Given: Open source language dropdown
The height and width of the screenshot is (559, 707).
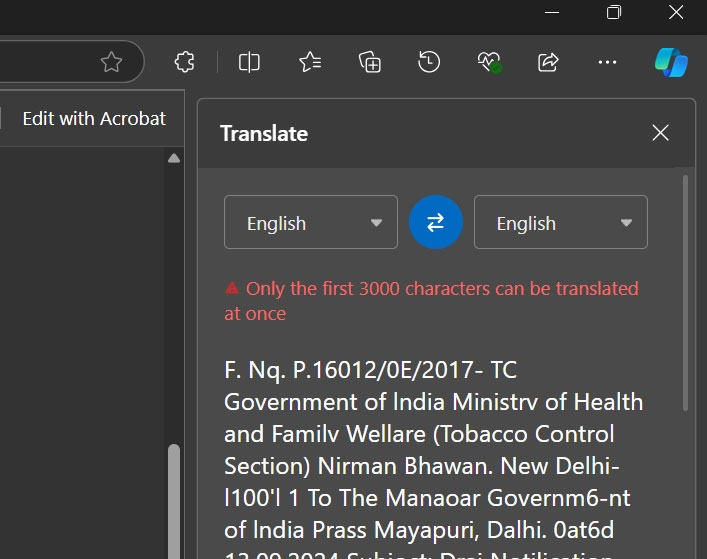Looking at the screenshot, I should coord(311,222).
